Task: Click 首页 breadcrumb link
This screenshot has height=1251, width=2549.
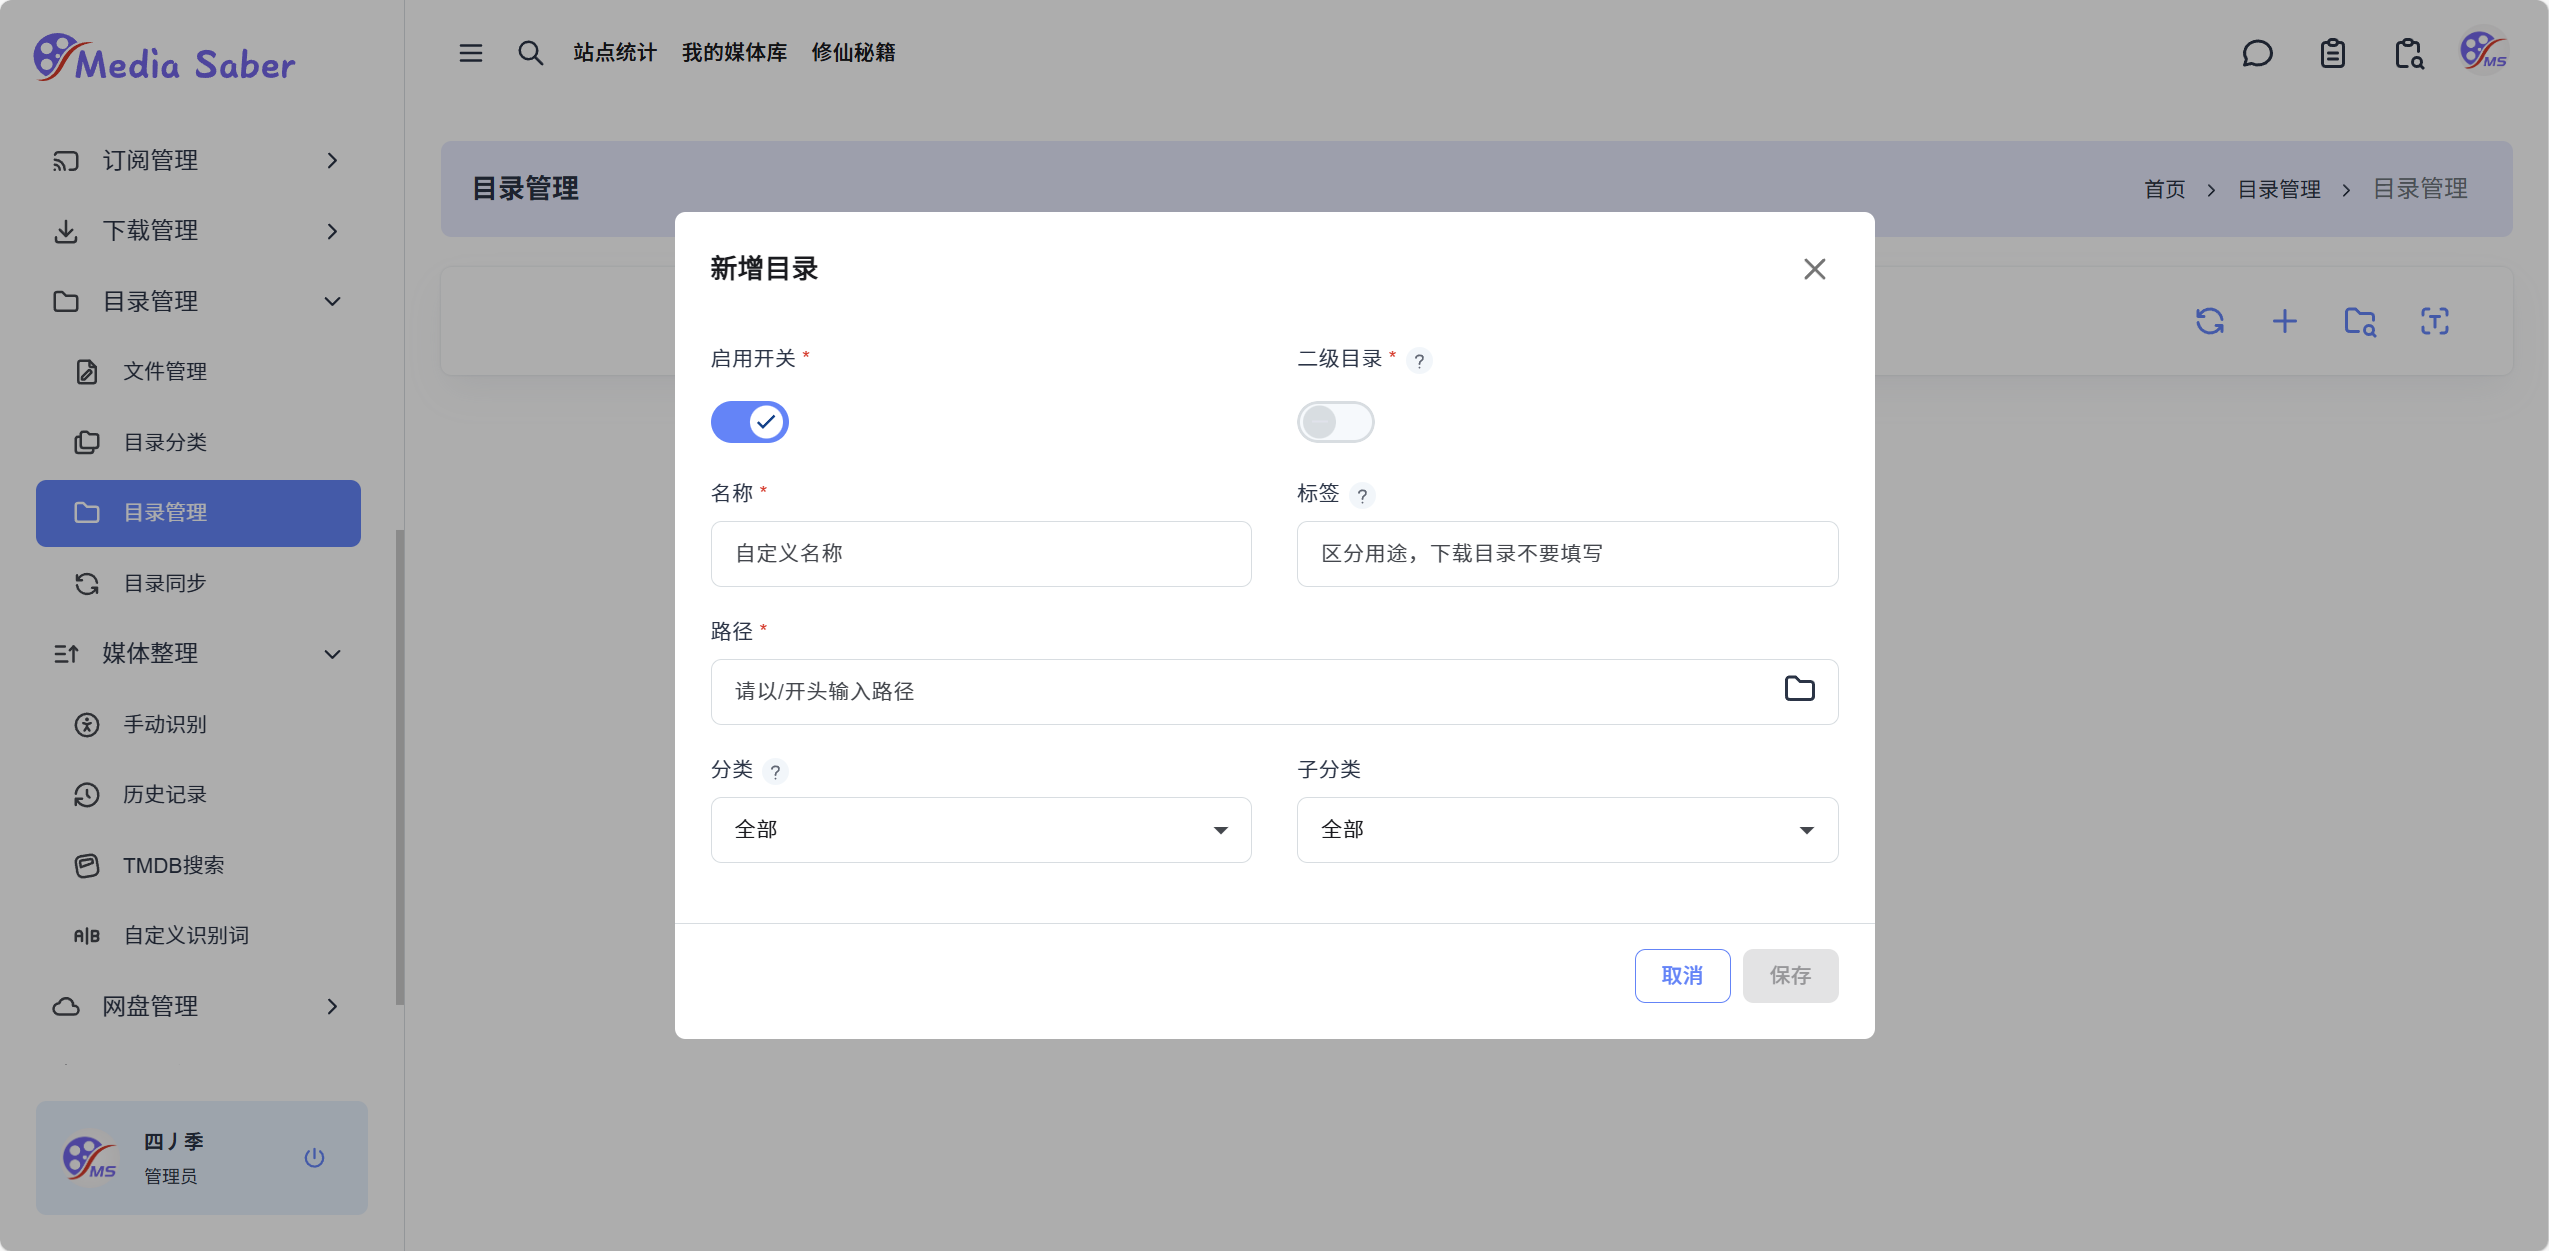Action: pyautogui.click(x=2164, y=189)
